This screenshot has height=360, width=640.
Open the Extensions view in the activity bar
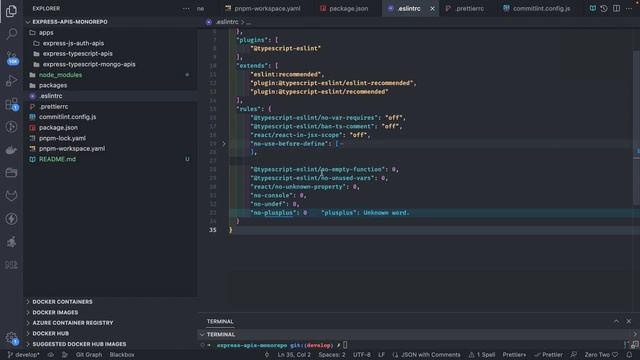tap(11, 104)
